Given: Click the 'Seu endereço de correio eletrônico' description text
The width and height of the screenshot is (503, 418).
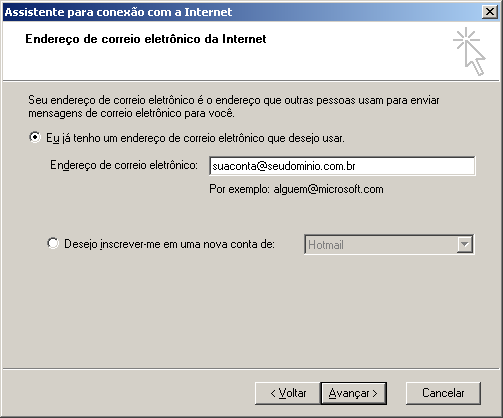Looking at the screenshot, I should click(234, 106).
